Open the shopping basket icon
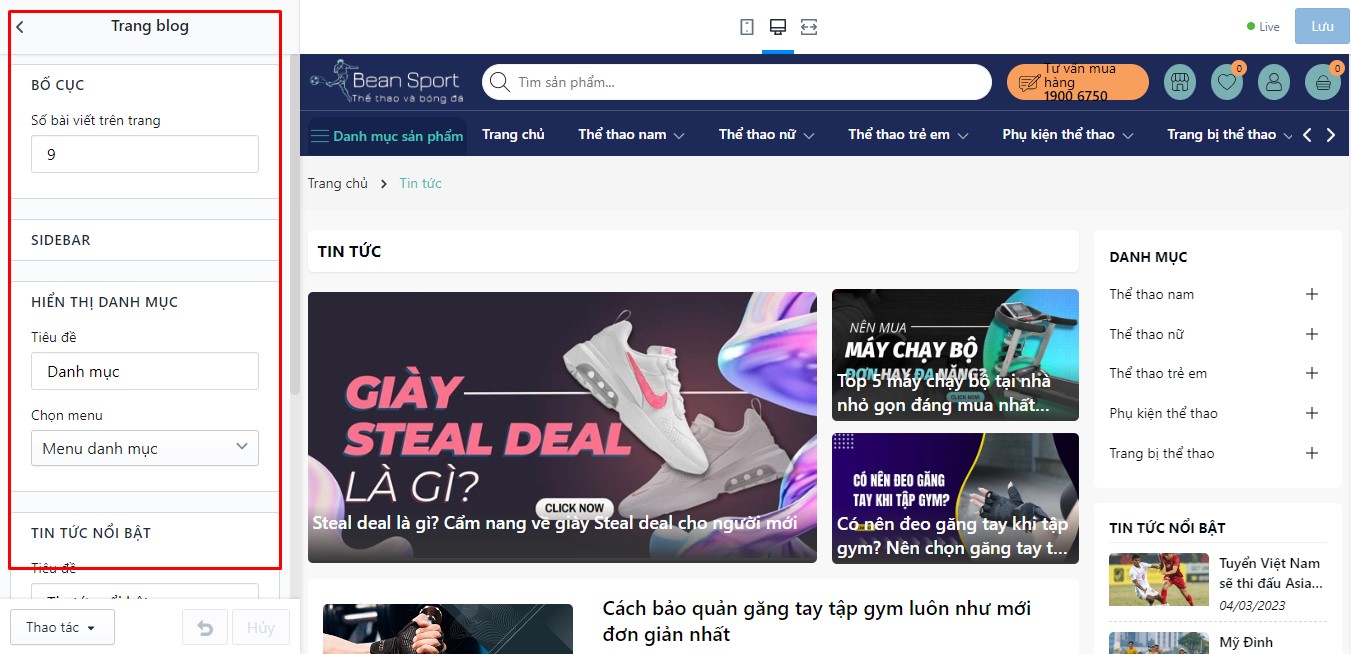Screen dimensions: 1351x654 1323,83
